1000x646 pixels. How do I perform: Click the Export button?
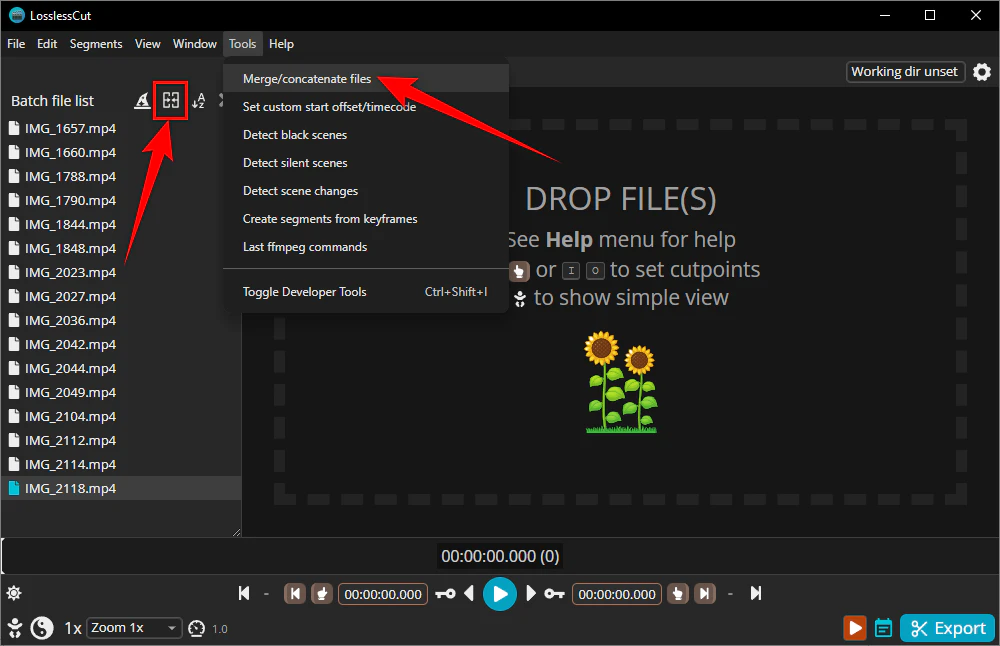click(948, 628)
